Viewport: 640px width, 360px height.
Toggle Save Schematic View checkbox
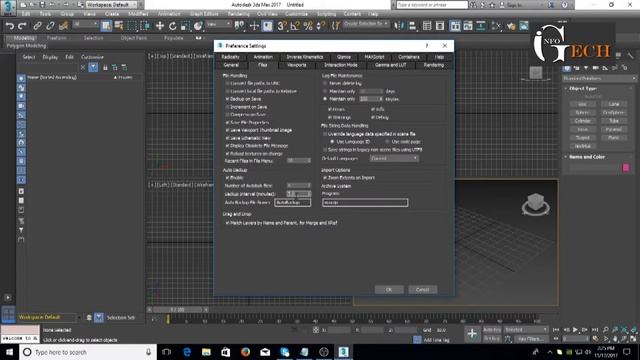pyautogui.click(x=227, y=138)
